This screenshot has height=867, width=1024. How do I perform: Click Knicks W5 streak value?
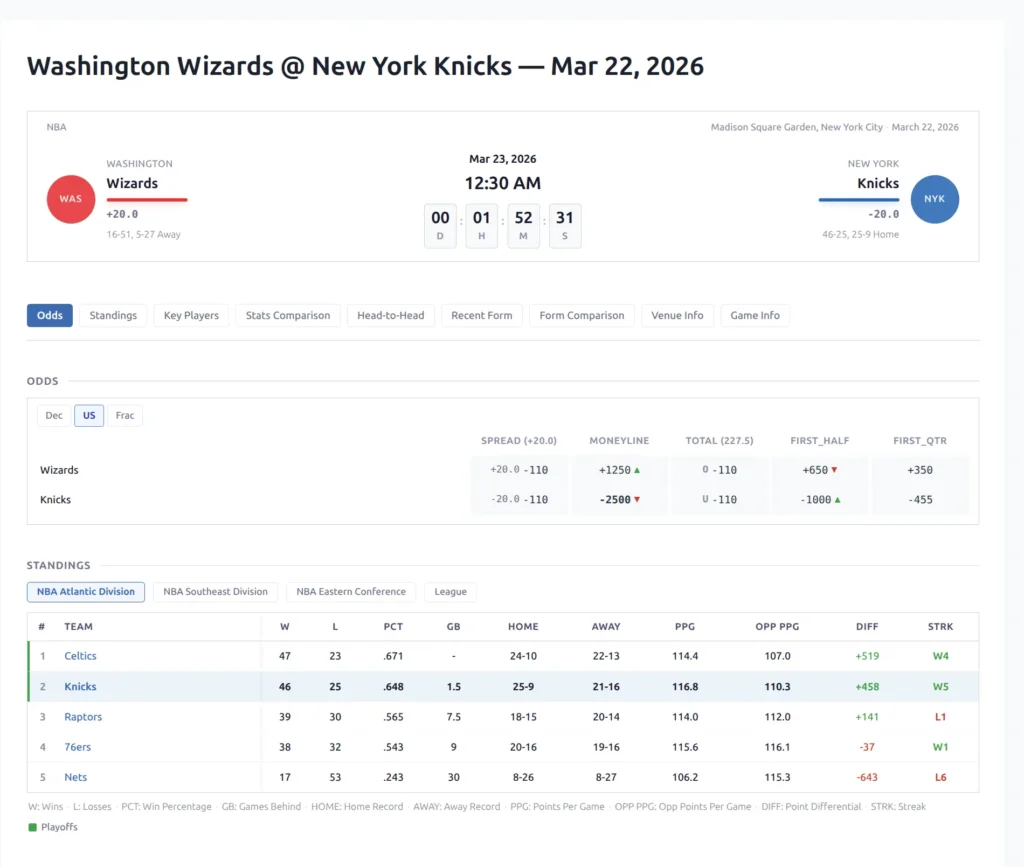coord(940,687)
